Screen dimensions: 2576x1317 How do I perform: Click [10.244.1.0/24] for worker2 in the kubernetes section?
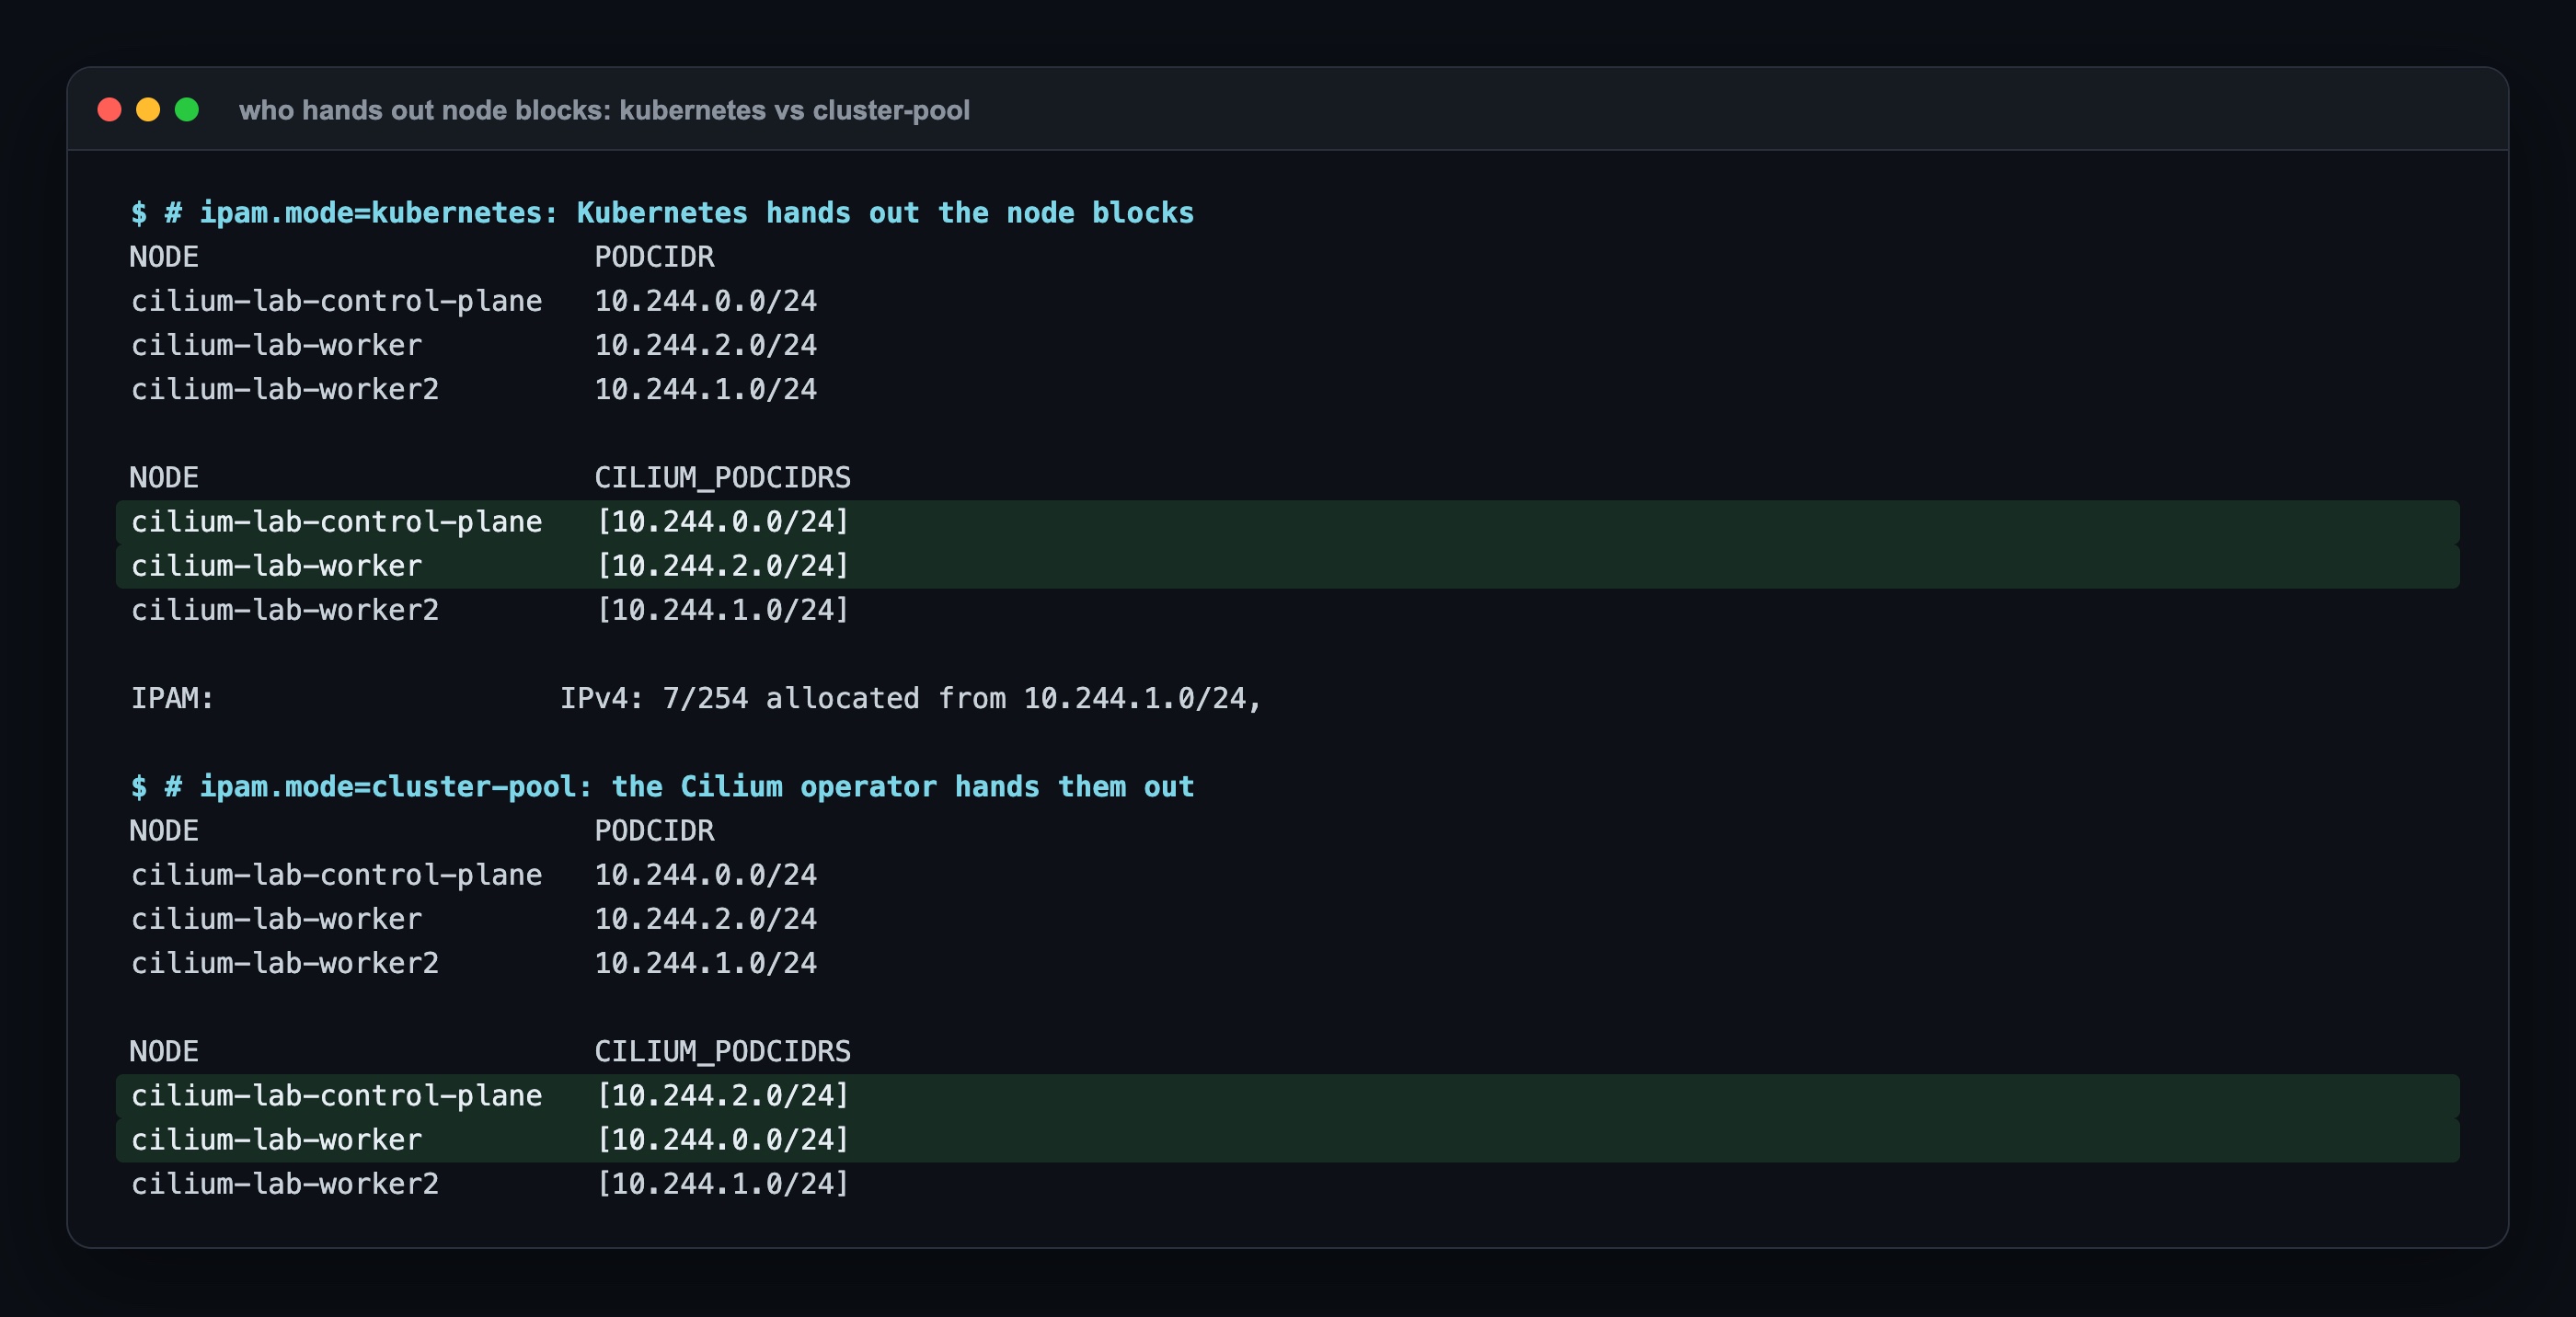722,610
